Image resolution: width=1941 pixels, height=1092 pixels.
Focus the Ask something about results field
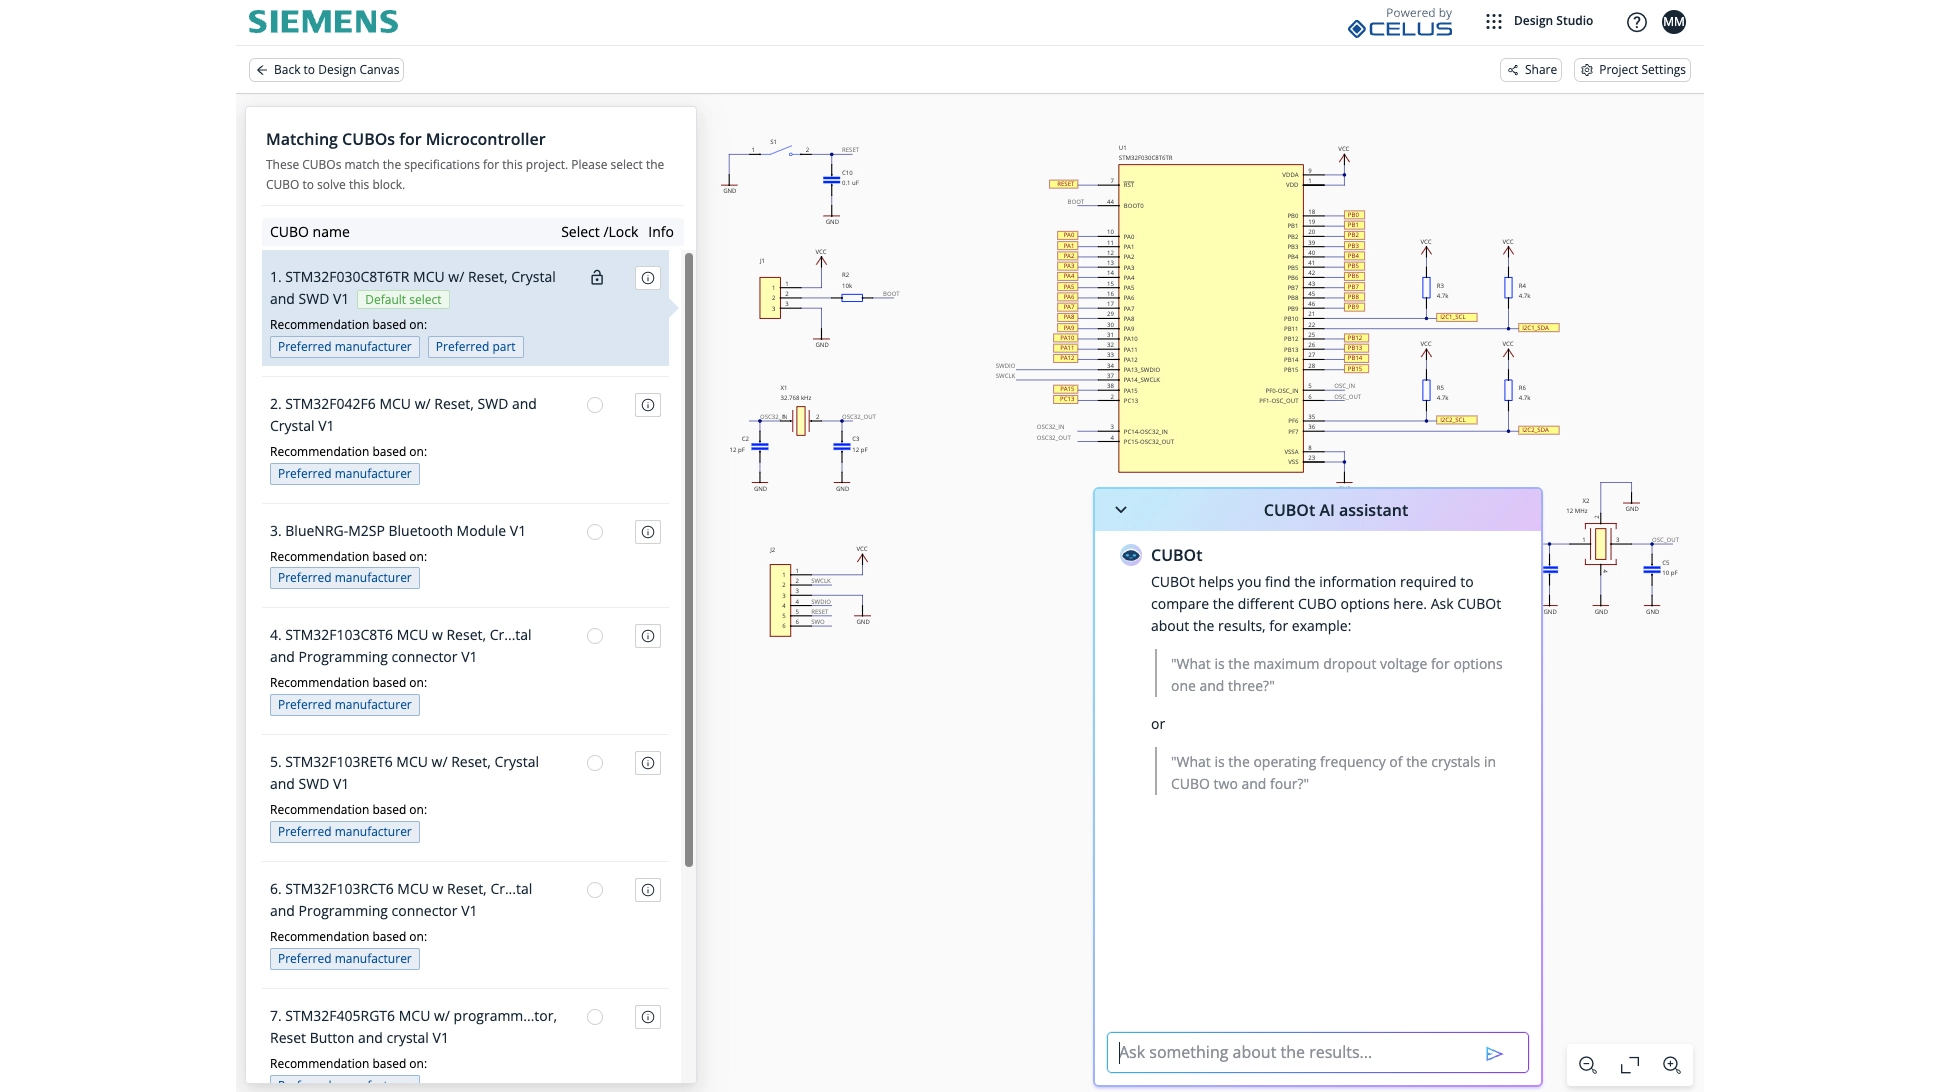tap(1290, 1053)
